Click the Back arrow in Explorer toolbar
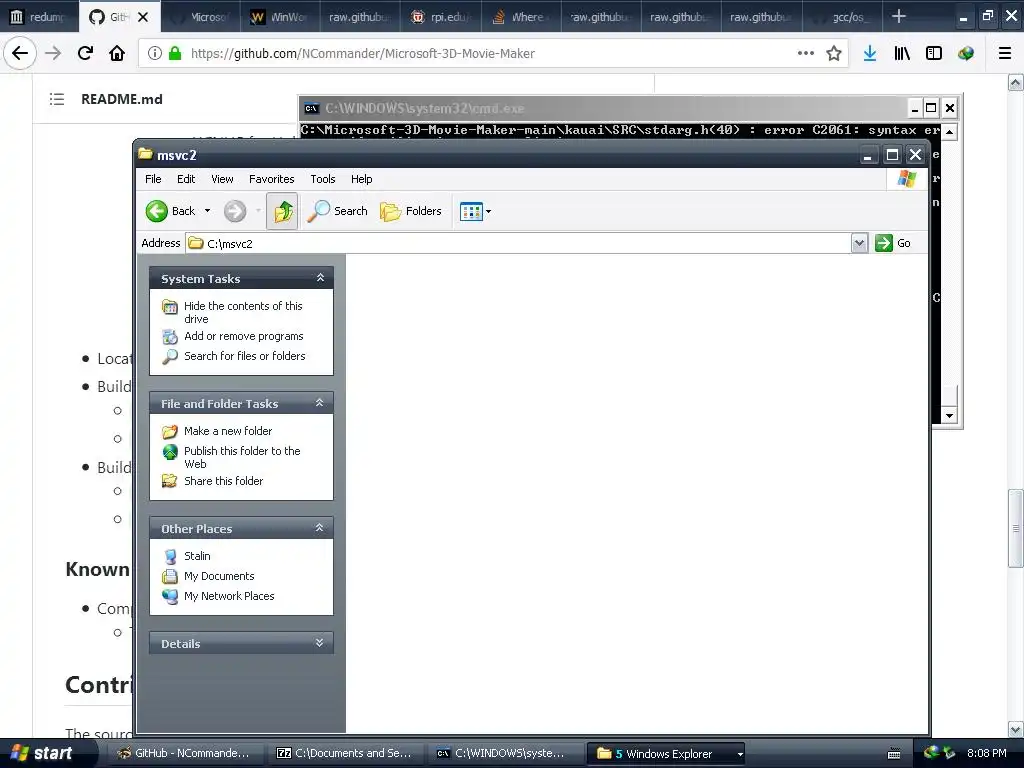This screenshot has width=1024, height=768. pos(170,211)
